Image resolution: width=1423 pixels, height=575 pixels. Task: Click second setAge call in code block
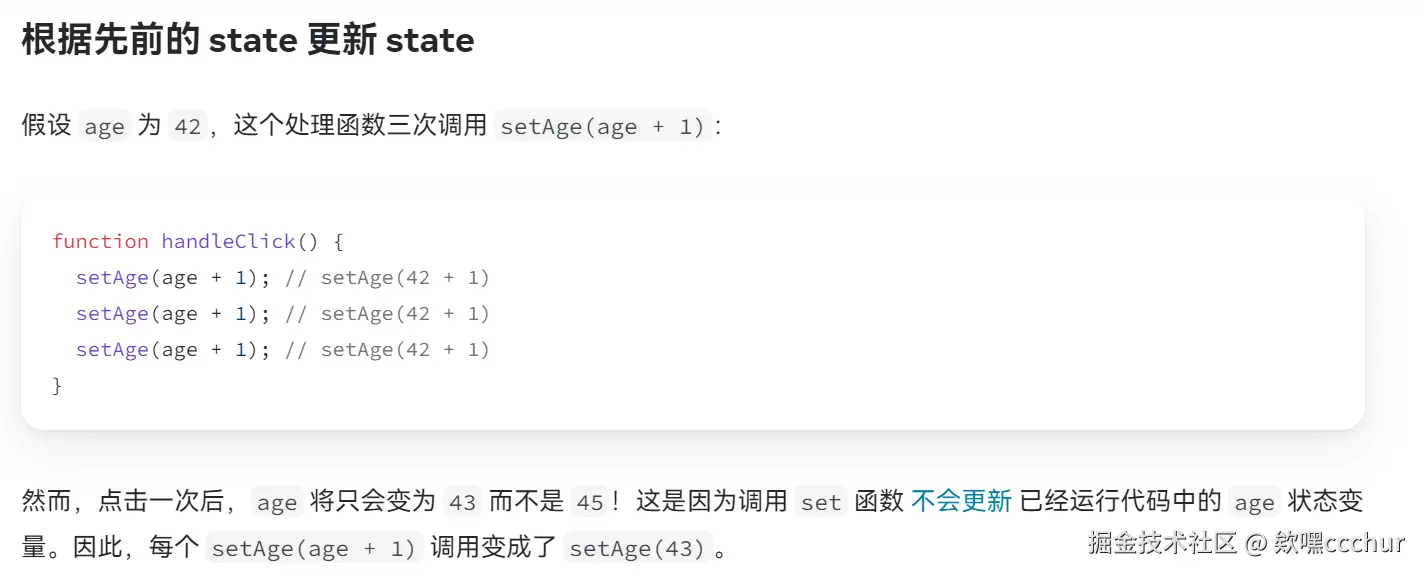pyautogui.click(x=112, y=313)
